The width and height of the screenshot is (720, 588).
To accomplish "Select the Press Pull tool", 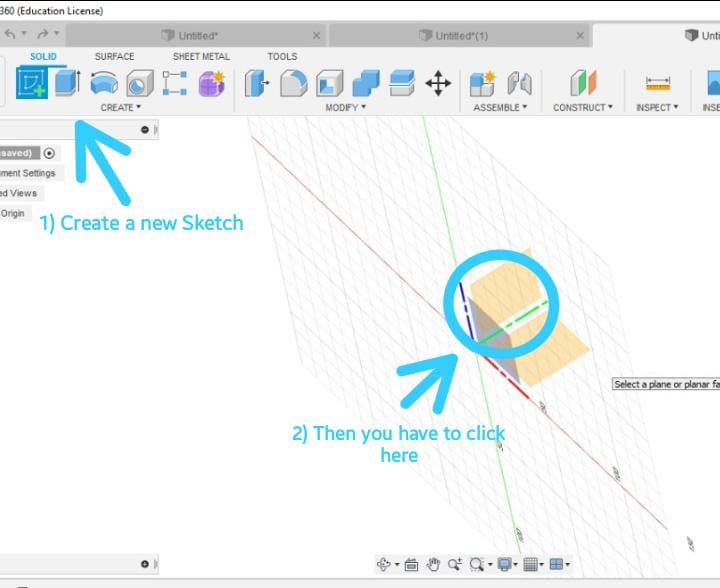I will coord(257,83).
